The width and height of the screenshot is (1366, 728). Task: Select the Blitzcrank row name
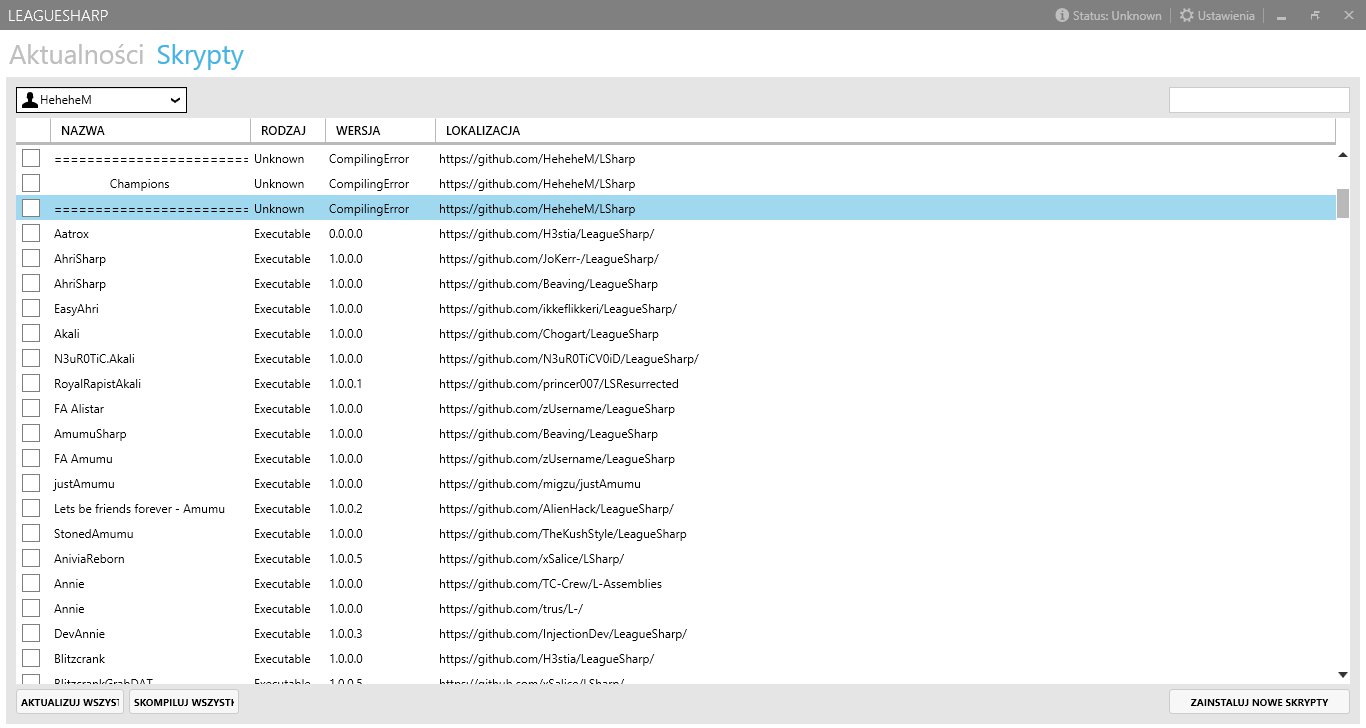point(79,659)
